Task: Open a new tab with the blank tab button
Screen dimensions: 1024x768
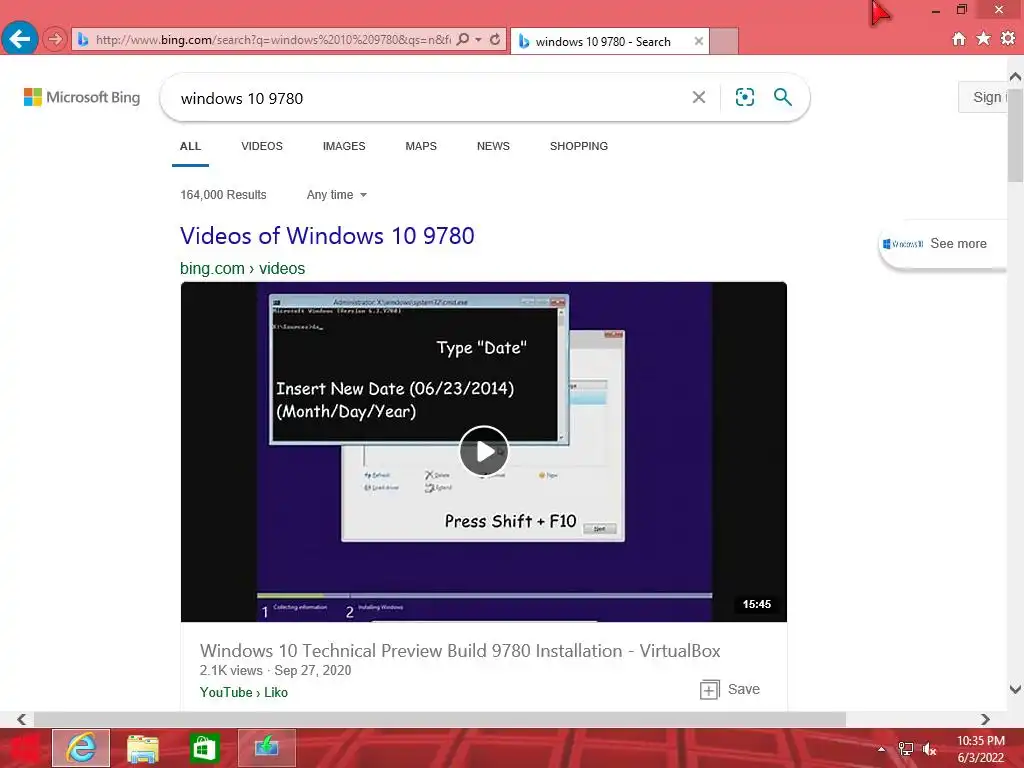Action: click(x=724, y=41)
